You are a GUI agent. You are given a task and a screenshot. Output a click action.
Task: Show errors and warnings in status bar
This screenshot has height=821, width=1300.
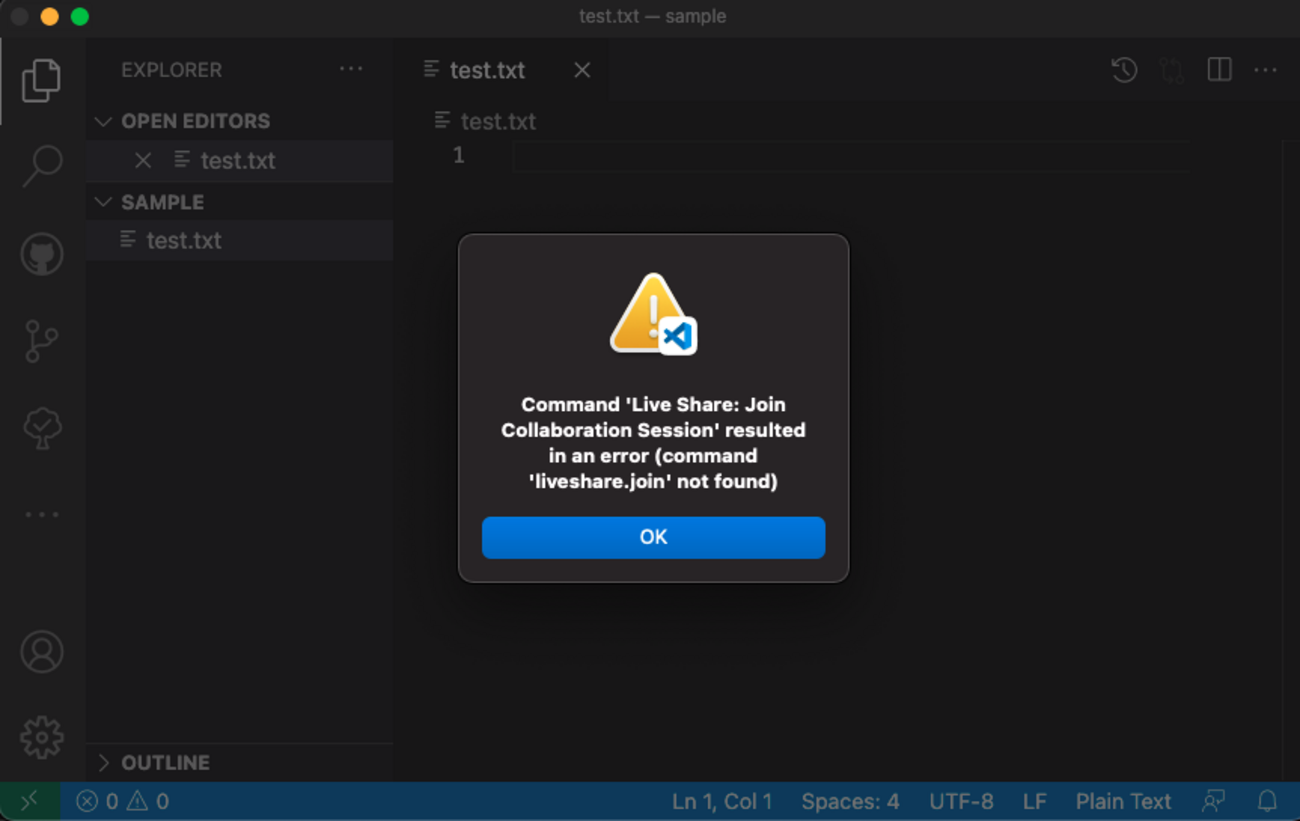point(123,801)
